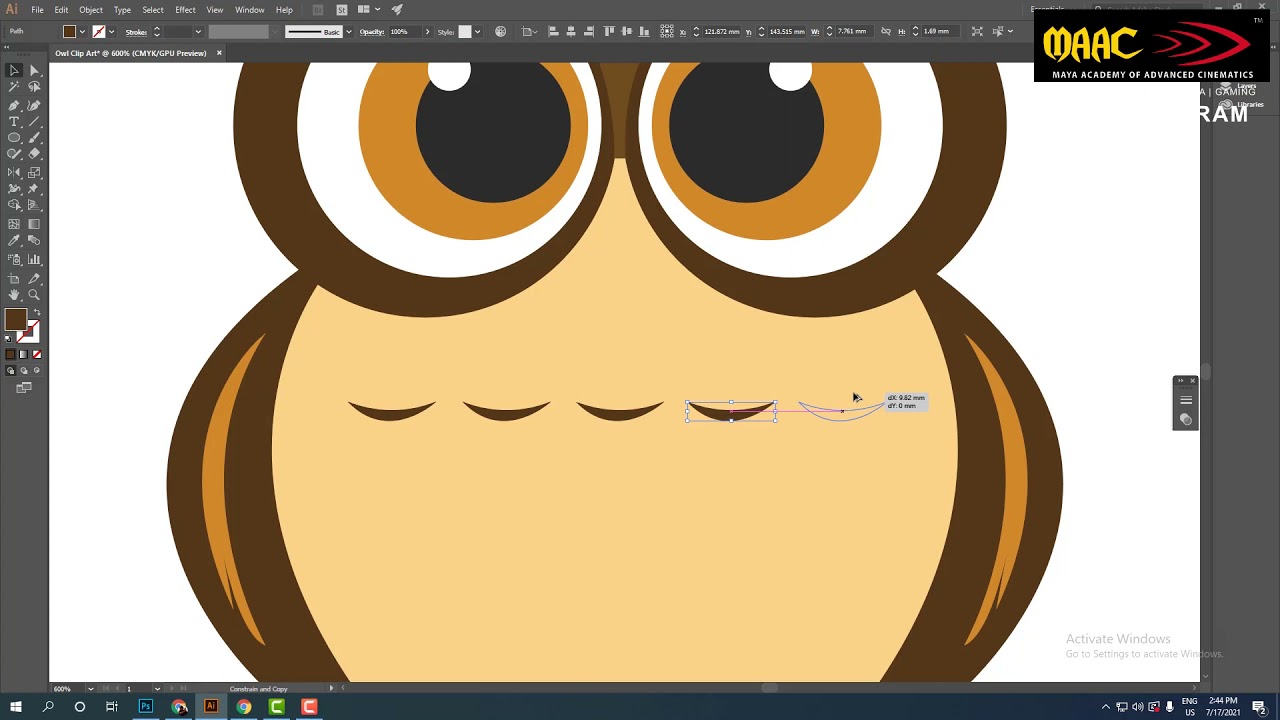This screenshot has width=1280, height=720.
Task: Select the Zoom tool
Action: point(34,295)
